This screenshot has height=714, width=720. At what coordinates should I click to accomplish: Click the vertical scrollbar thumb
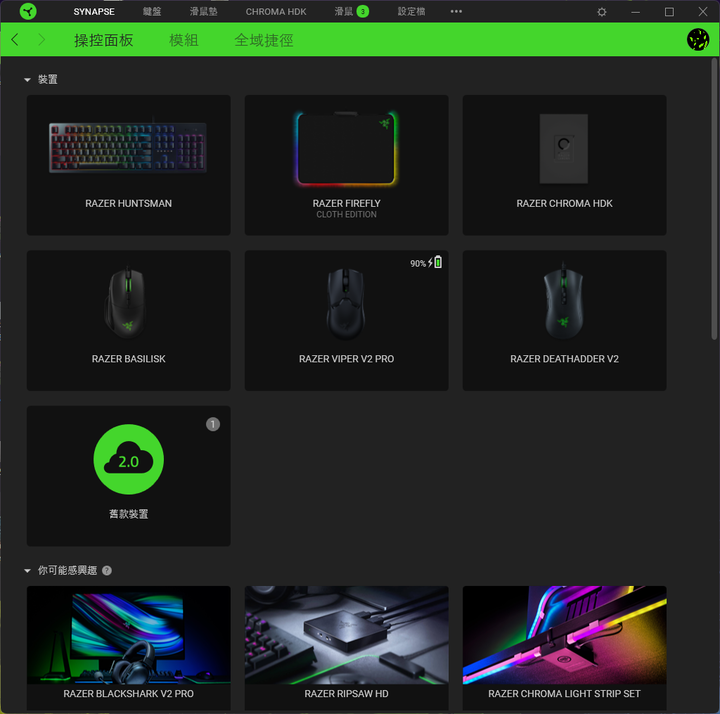[x=714, y=198]
